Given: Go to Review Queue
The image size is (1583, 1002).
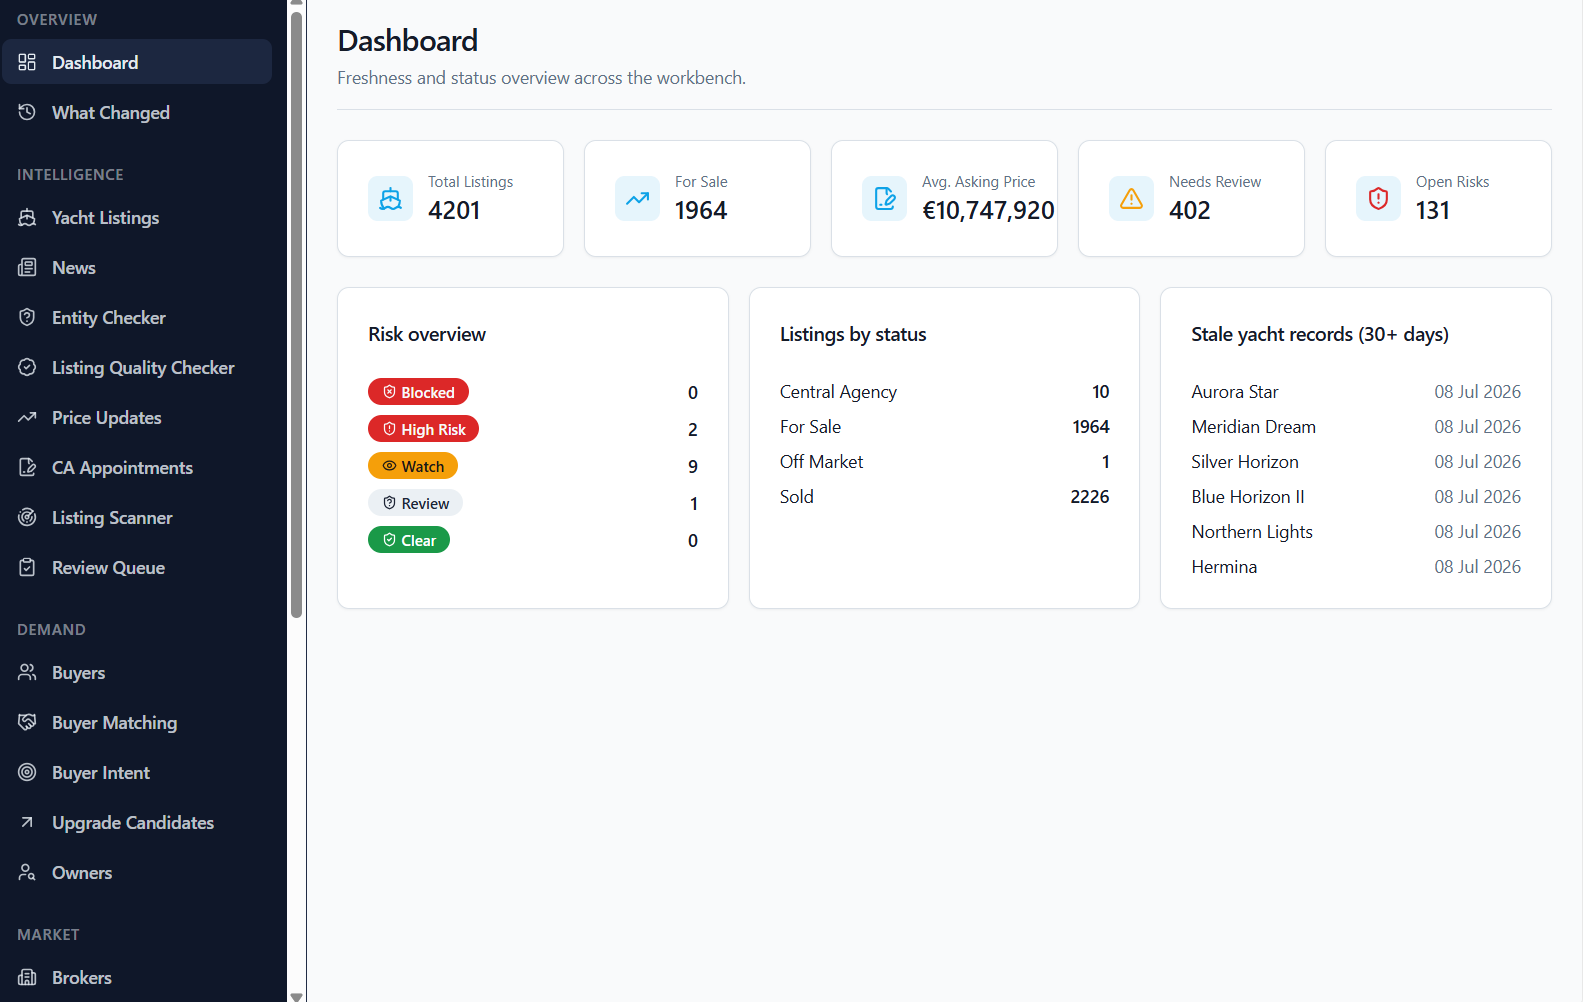Looking at the screenshot, I should 137,567.
